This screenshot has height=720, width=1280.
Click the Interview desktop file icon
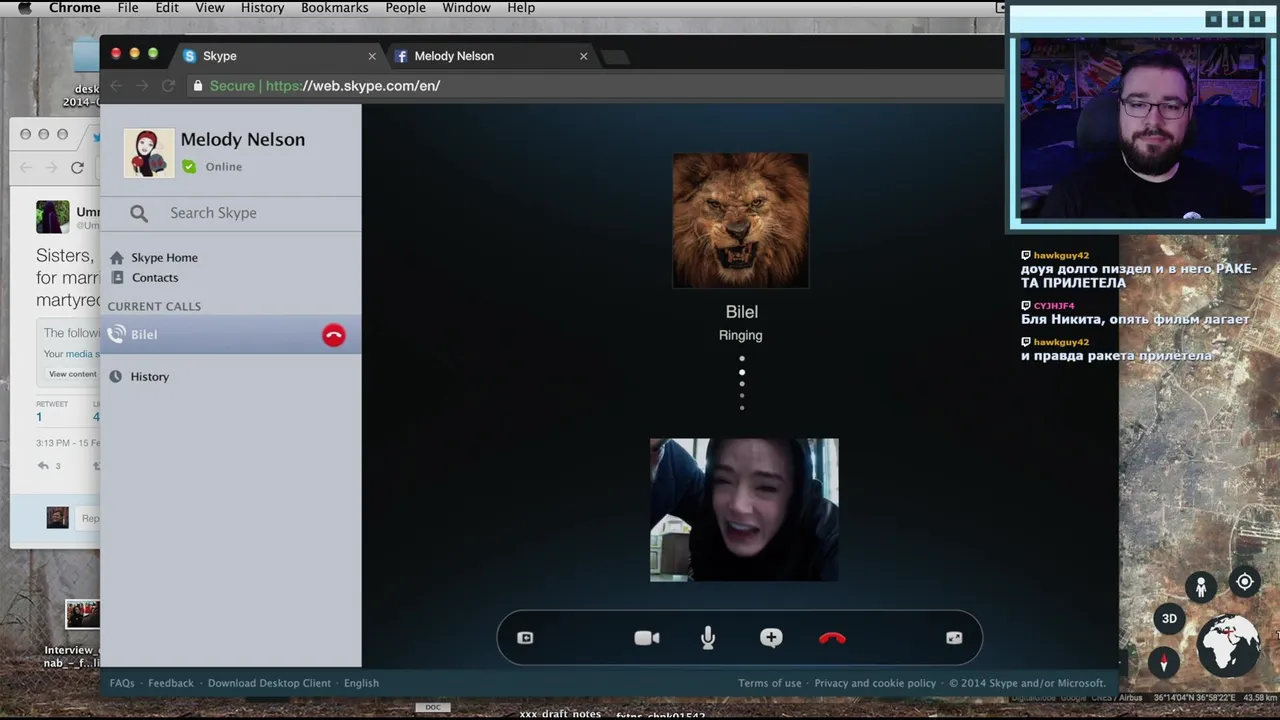tap(82, 614)
